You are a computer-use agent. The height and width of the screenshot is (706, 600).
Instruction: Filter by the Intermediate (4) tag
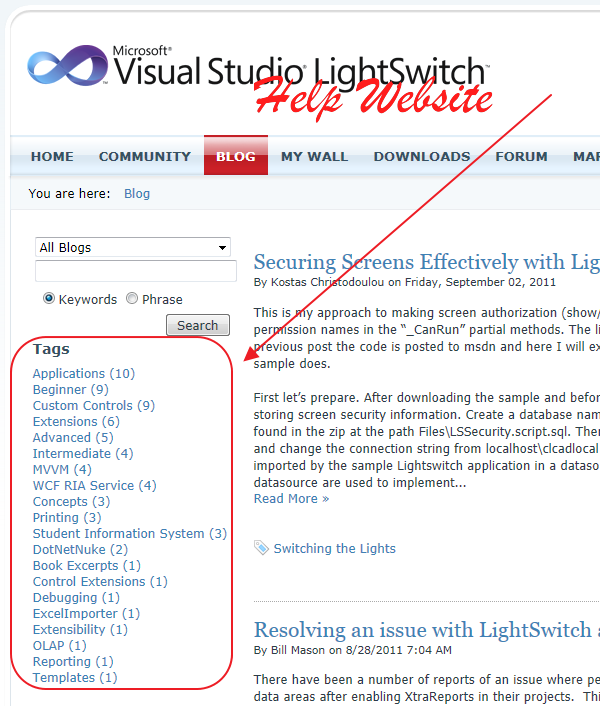(x=83, y=453)
